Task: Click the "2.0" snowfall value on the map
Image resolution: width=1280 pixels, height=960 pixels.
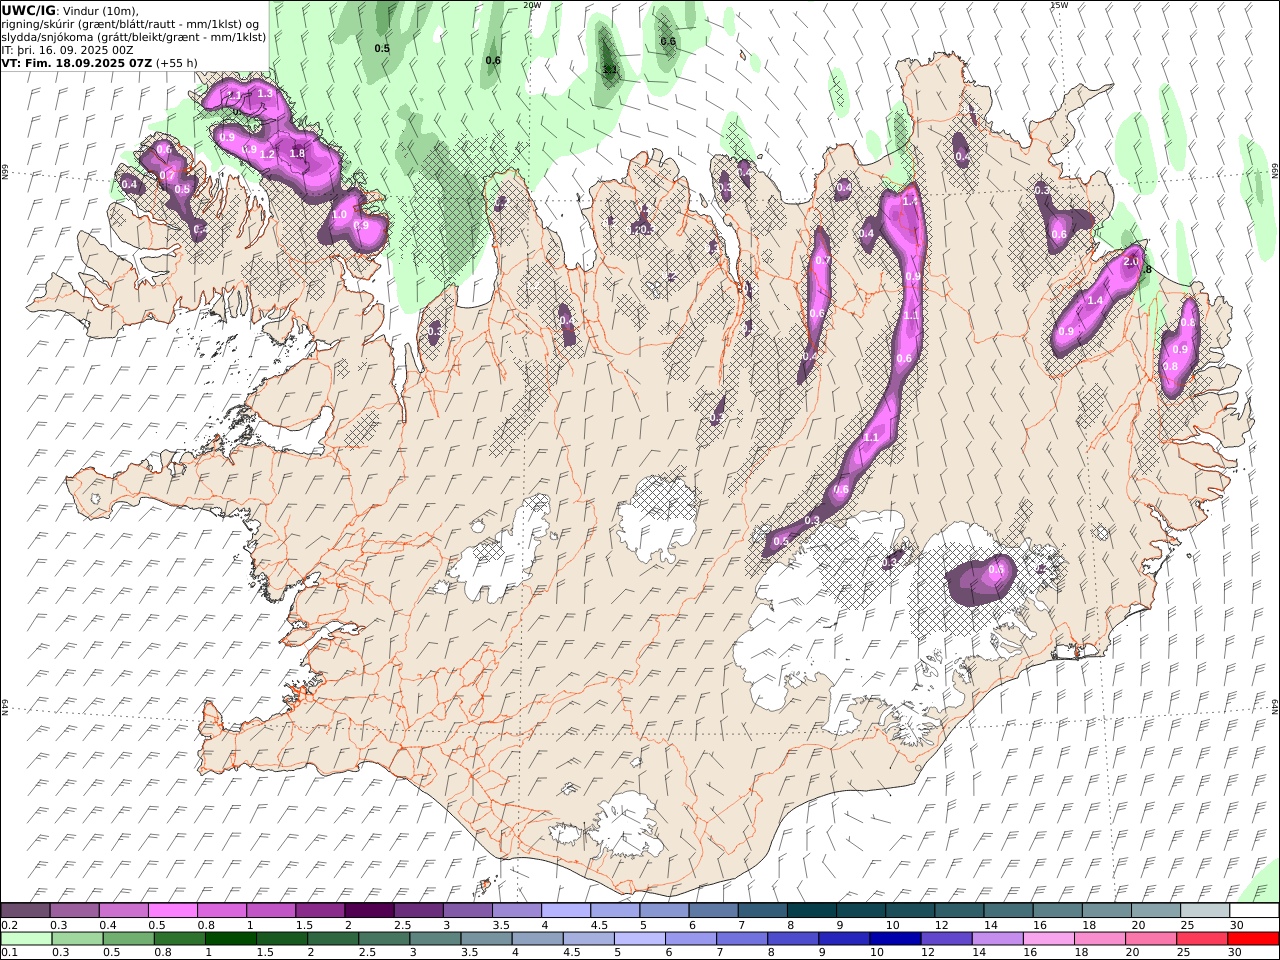Action: click(1131, 262)
